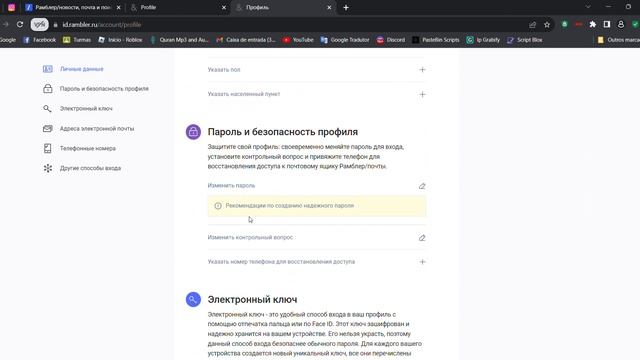
Task: Click Изменить контрольный вопрос link
Action: 250,237
